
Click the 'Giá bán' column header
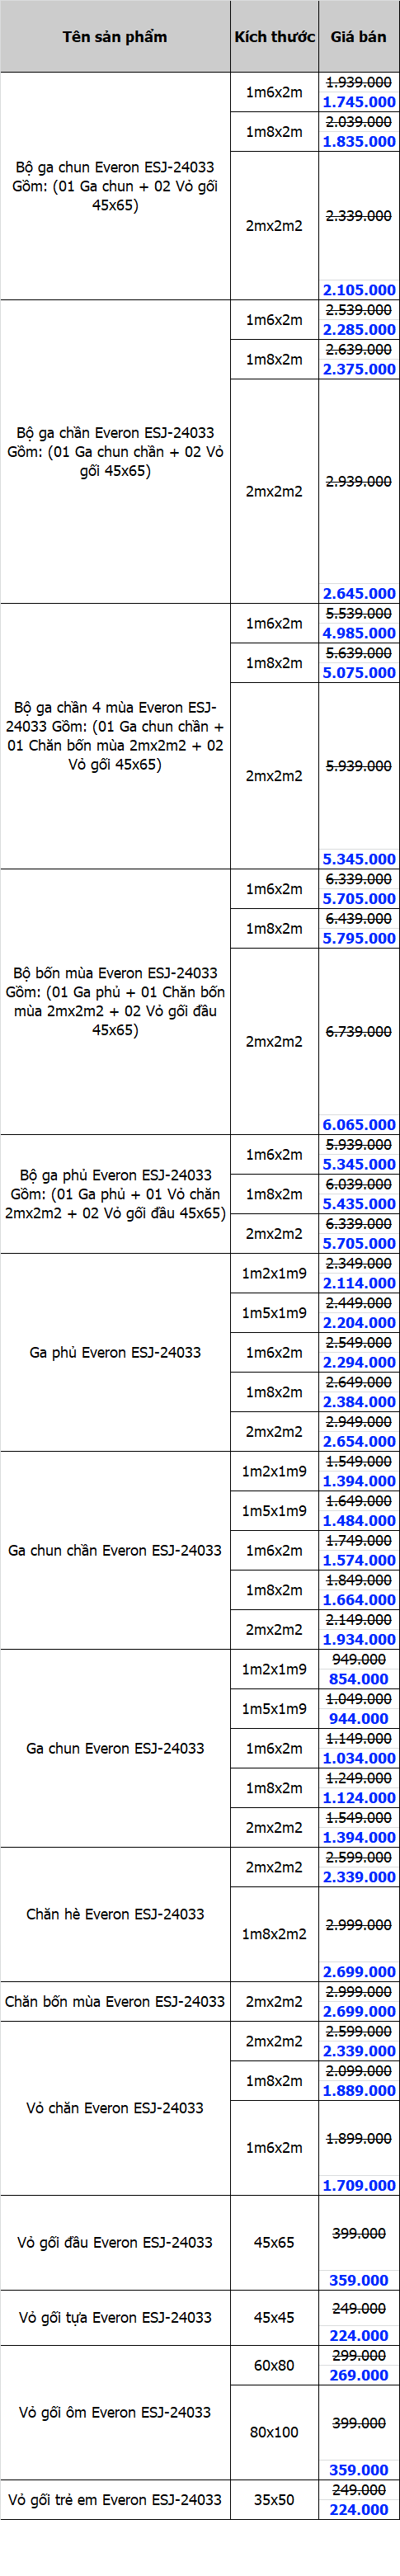tap(359, 37)
